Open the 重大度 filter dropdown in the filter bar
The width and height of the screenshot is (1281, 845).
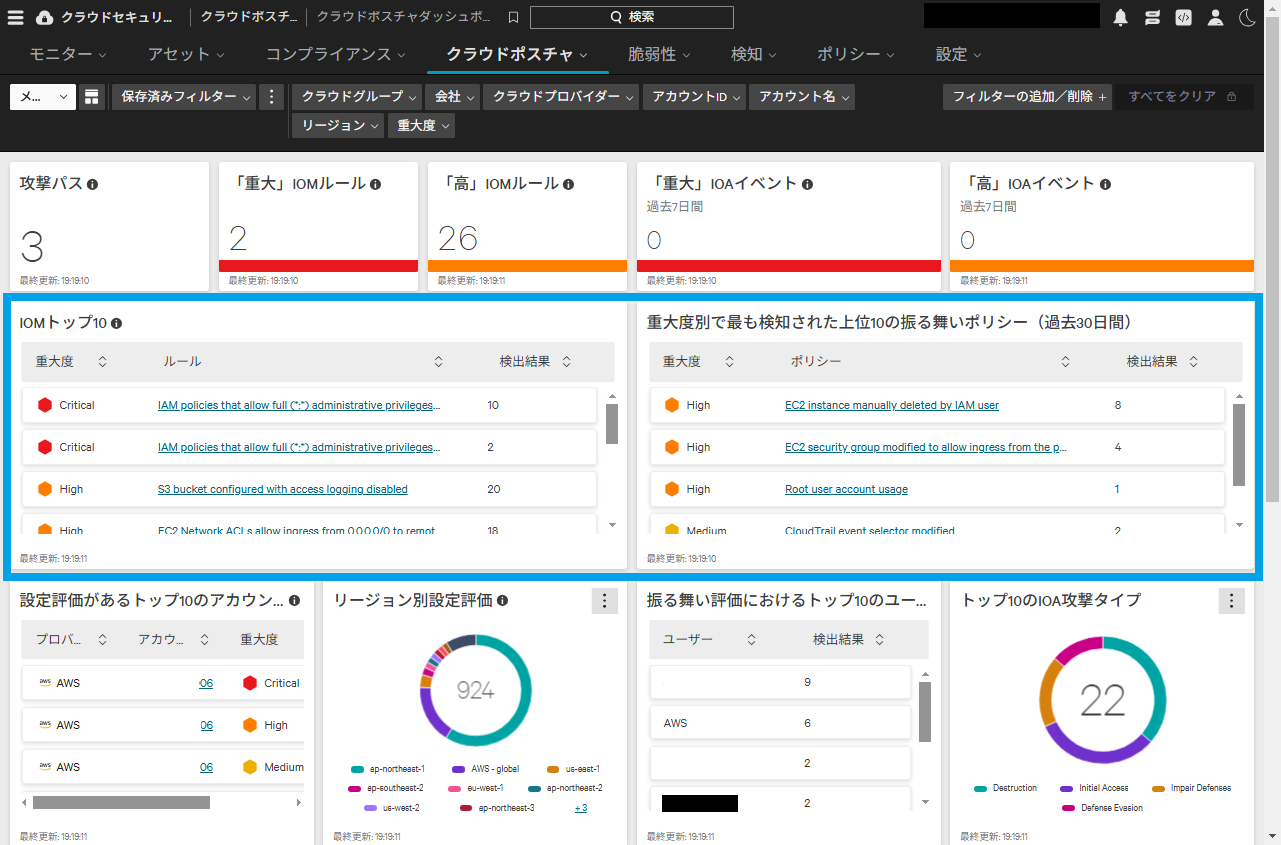(x=422, y=125)
